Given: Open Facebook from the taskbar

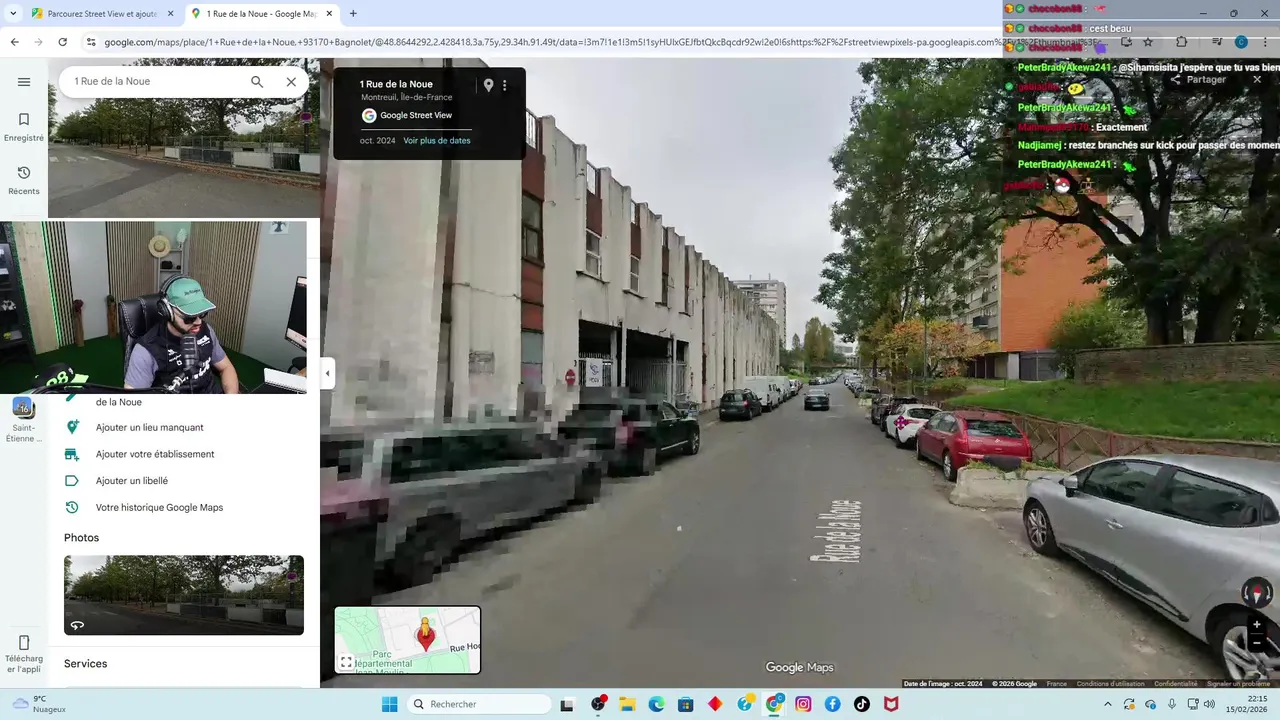Looking at the screenshot, I should point(832,704).
